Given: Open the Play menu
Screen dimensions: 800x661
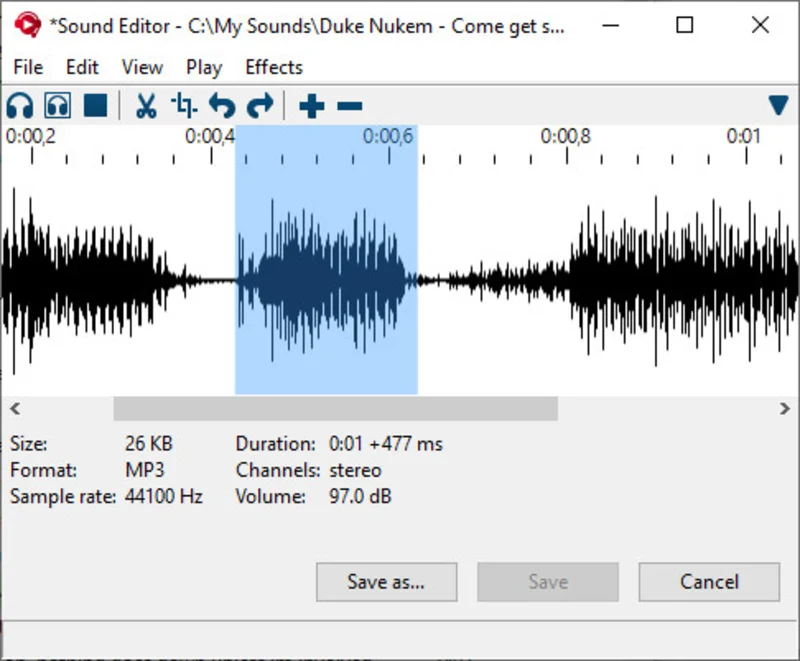Looking at the screenshot, I should coord(204,67).
